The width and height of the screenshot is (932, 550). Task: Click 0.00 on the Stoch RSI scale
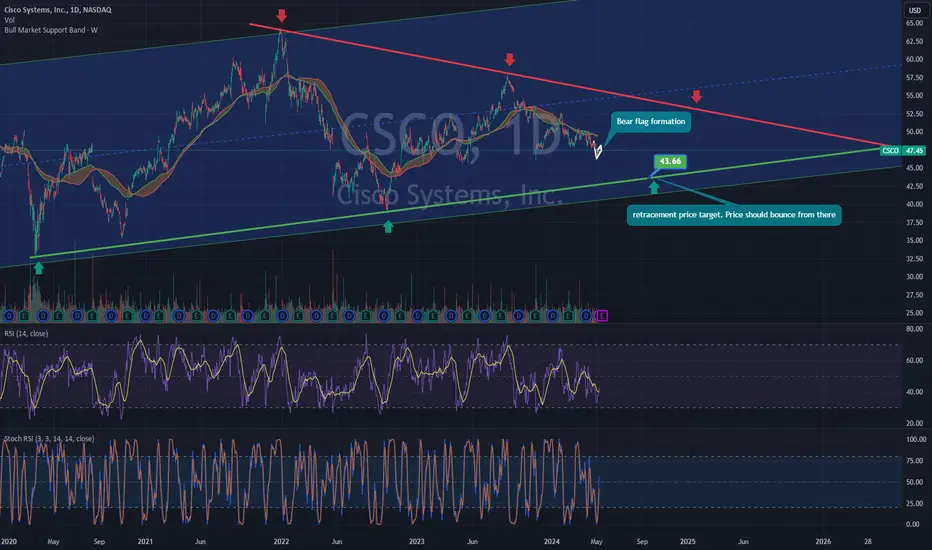[912, 524]
